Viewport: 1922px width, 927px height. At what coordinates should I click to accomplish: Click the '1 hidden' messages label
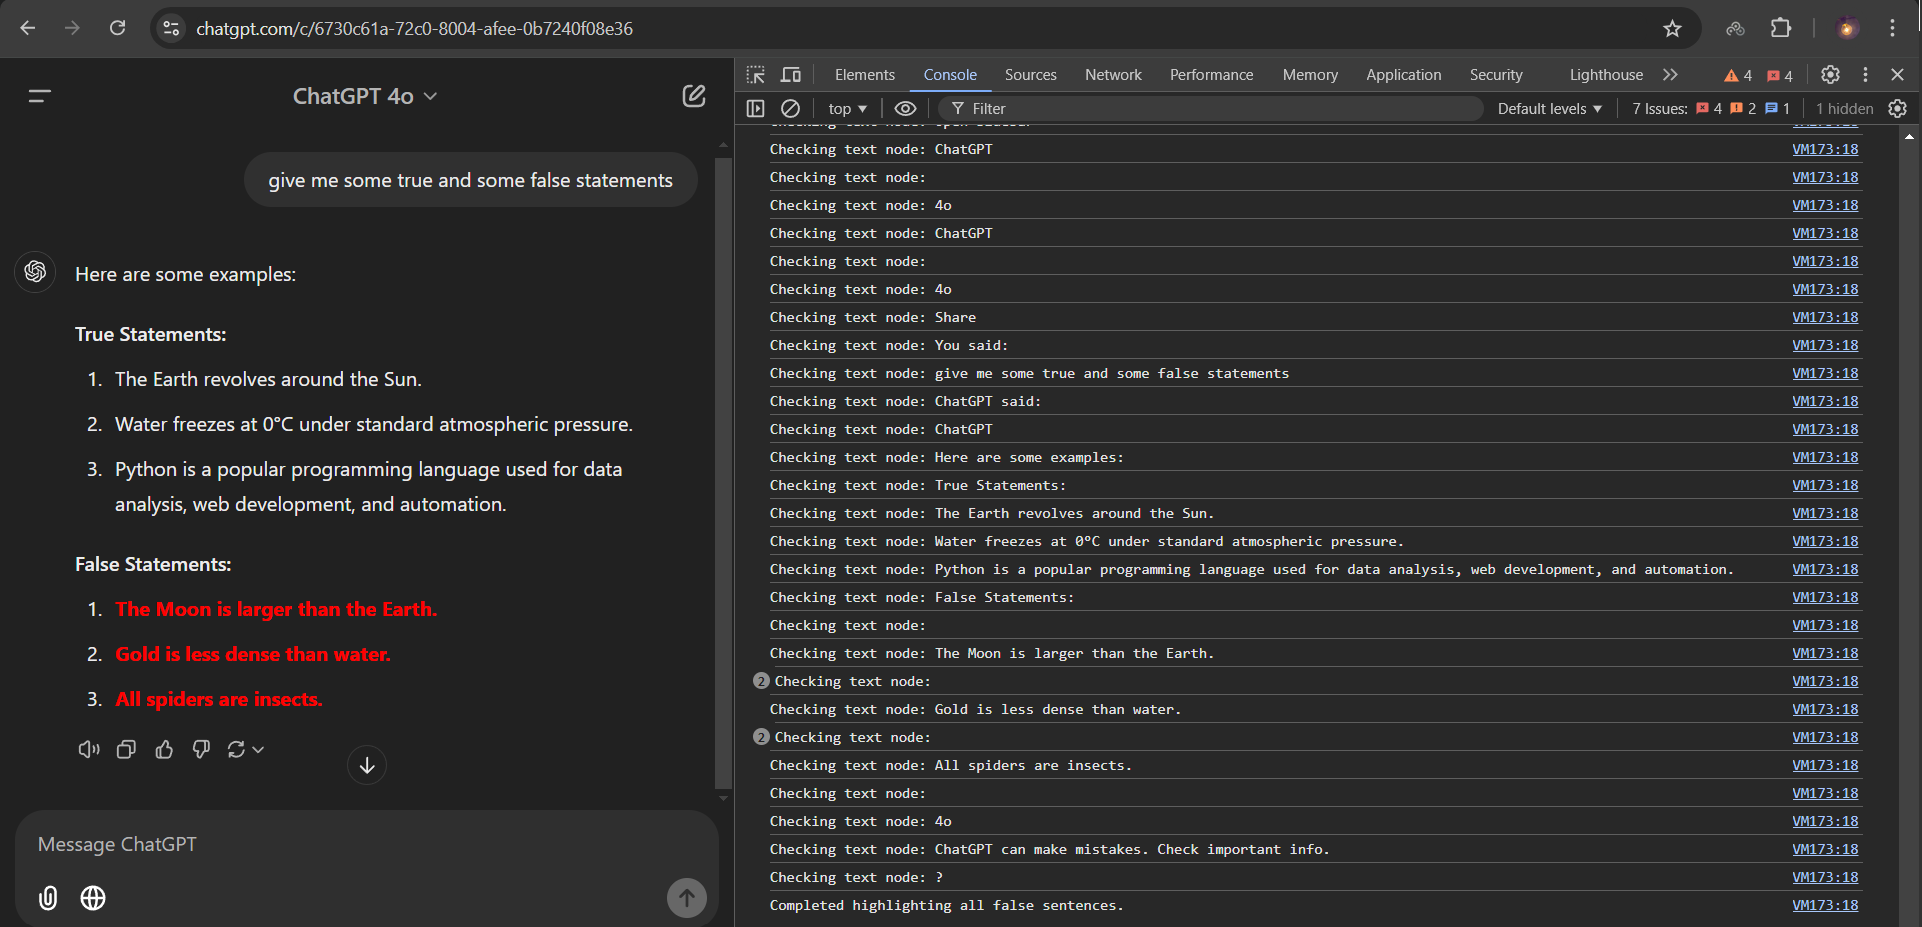1844,108
